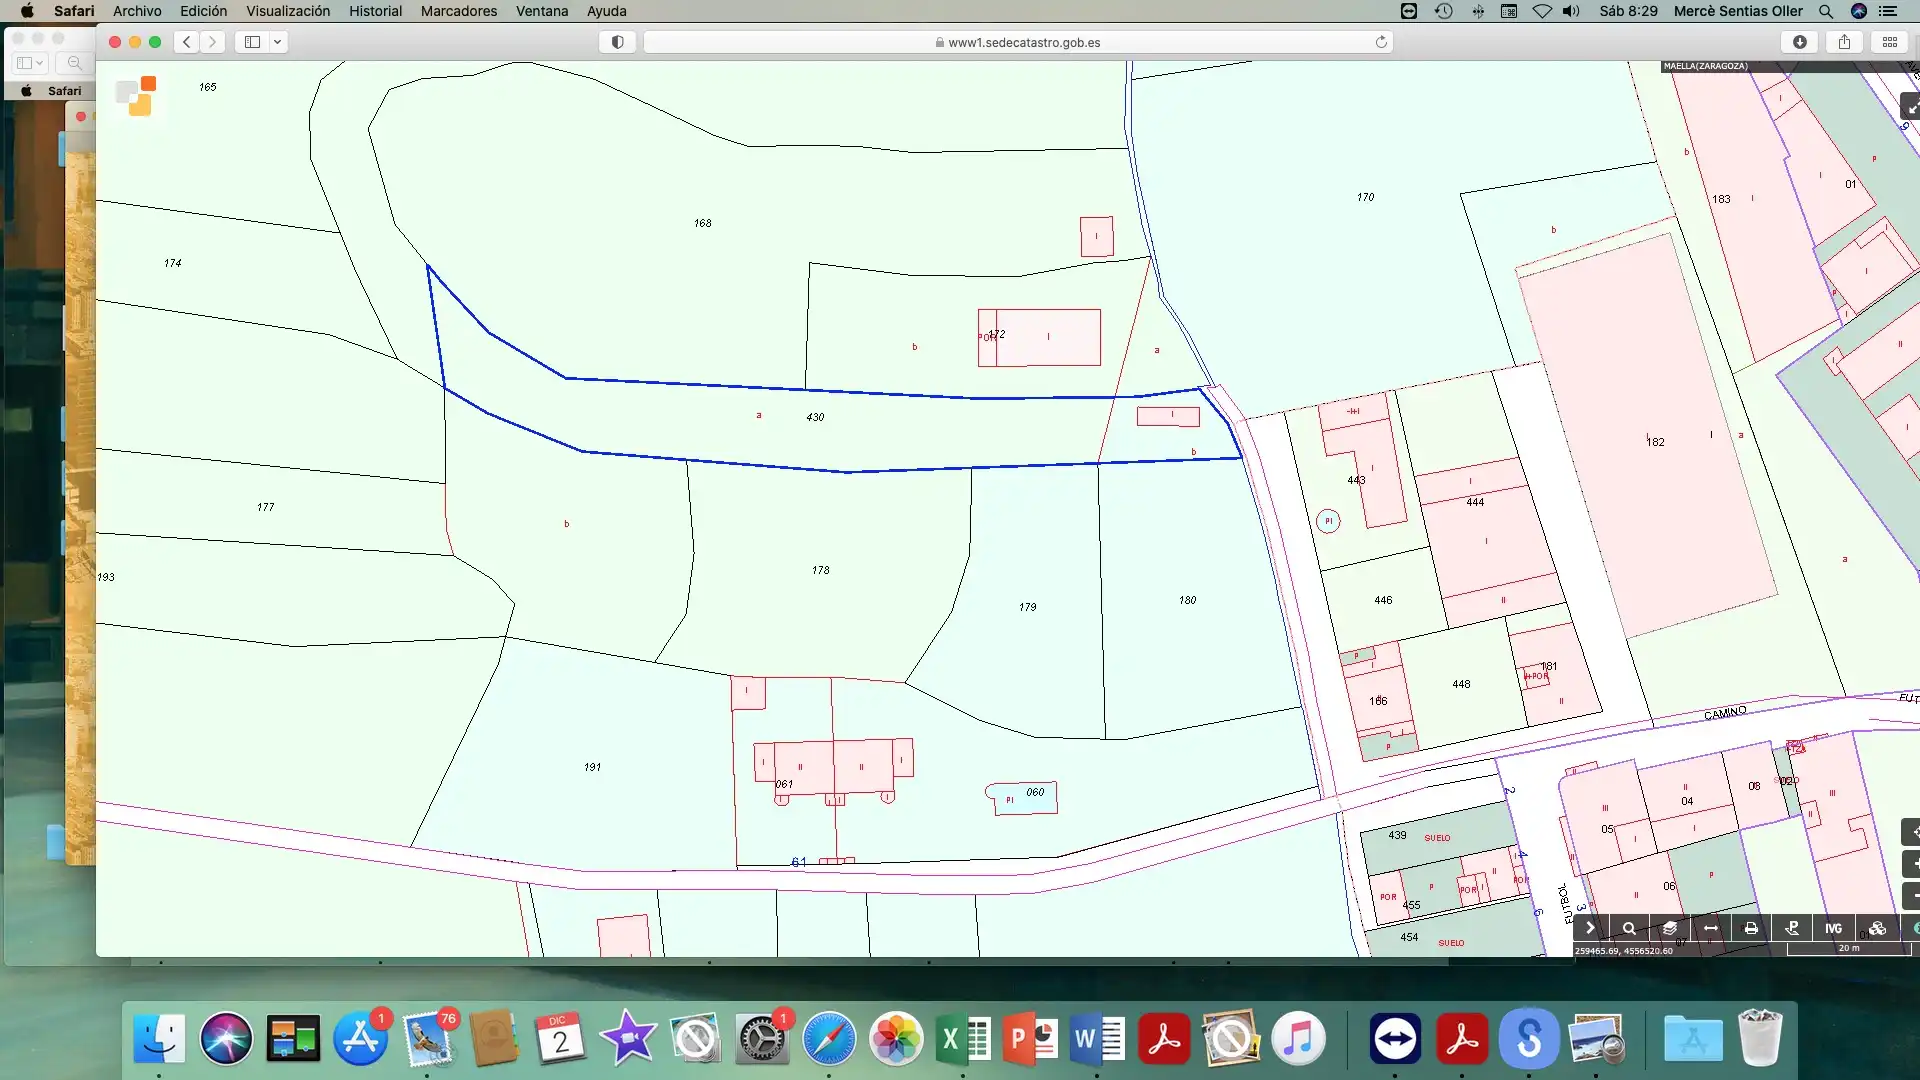Select the parcel P tool icon
Screen dimensions: 1920x1080
click(x=1792, y=928)
